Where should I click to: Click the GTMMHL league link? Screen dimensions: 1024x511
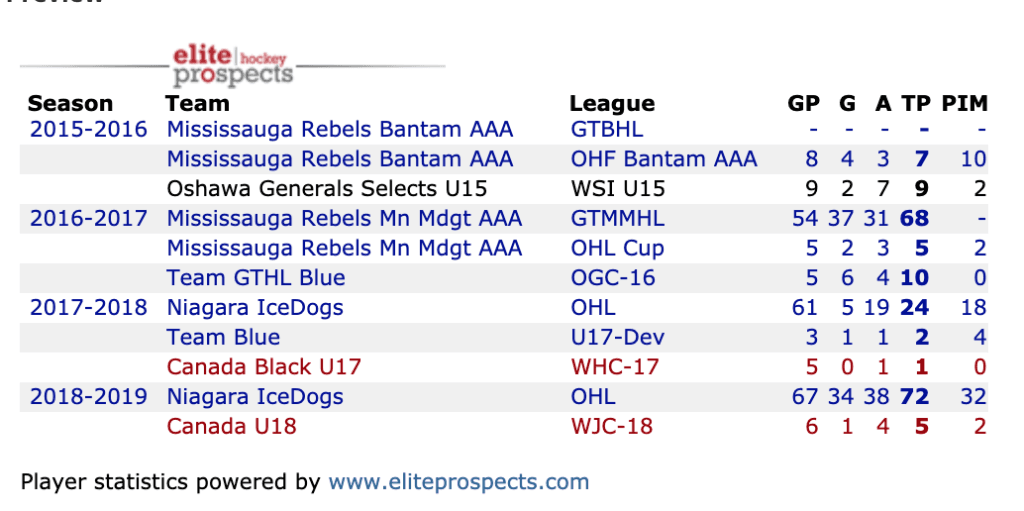pos(617,218)
